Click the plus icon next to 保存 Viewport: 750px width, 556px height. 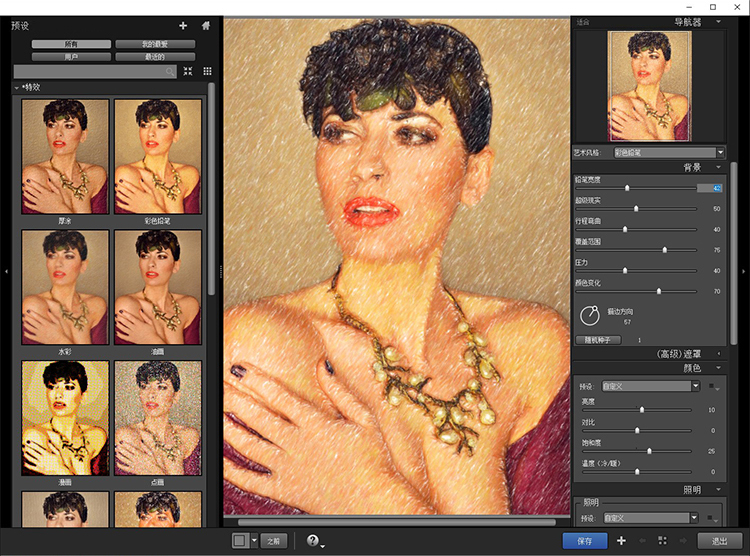tap(621, 541)
